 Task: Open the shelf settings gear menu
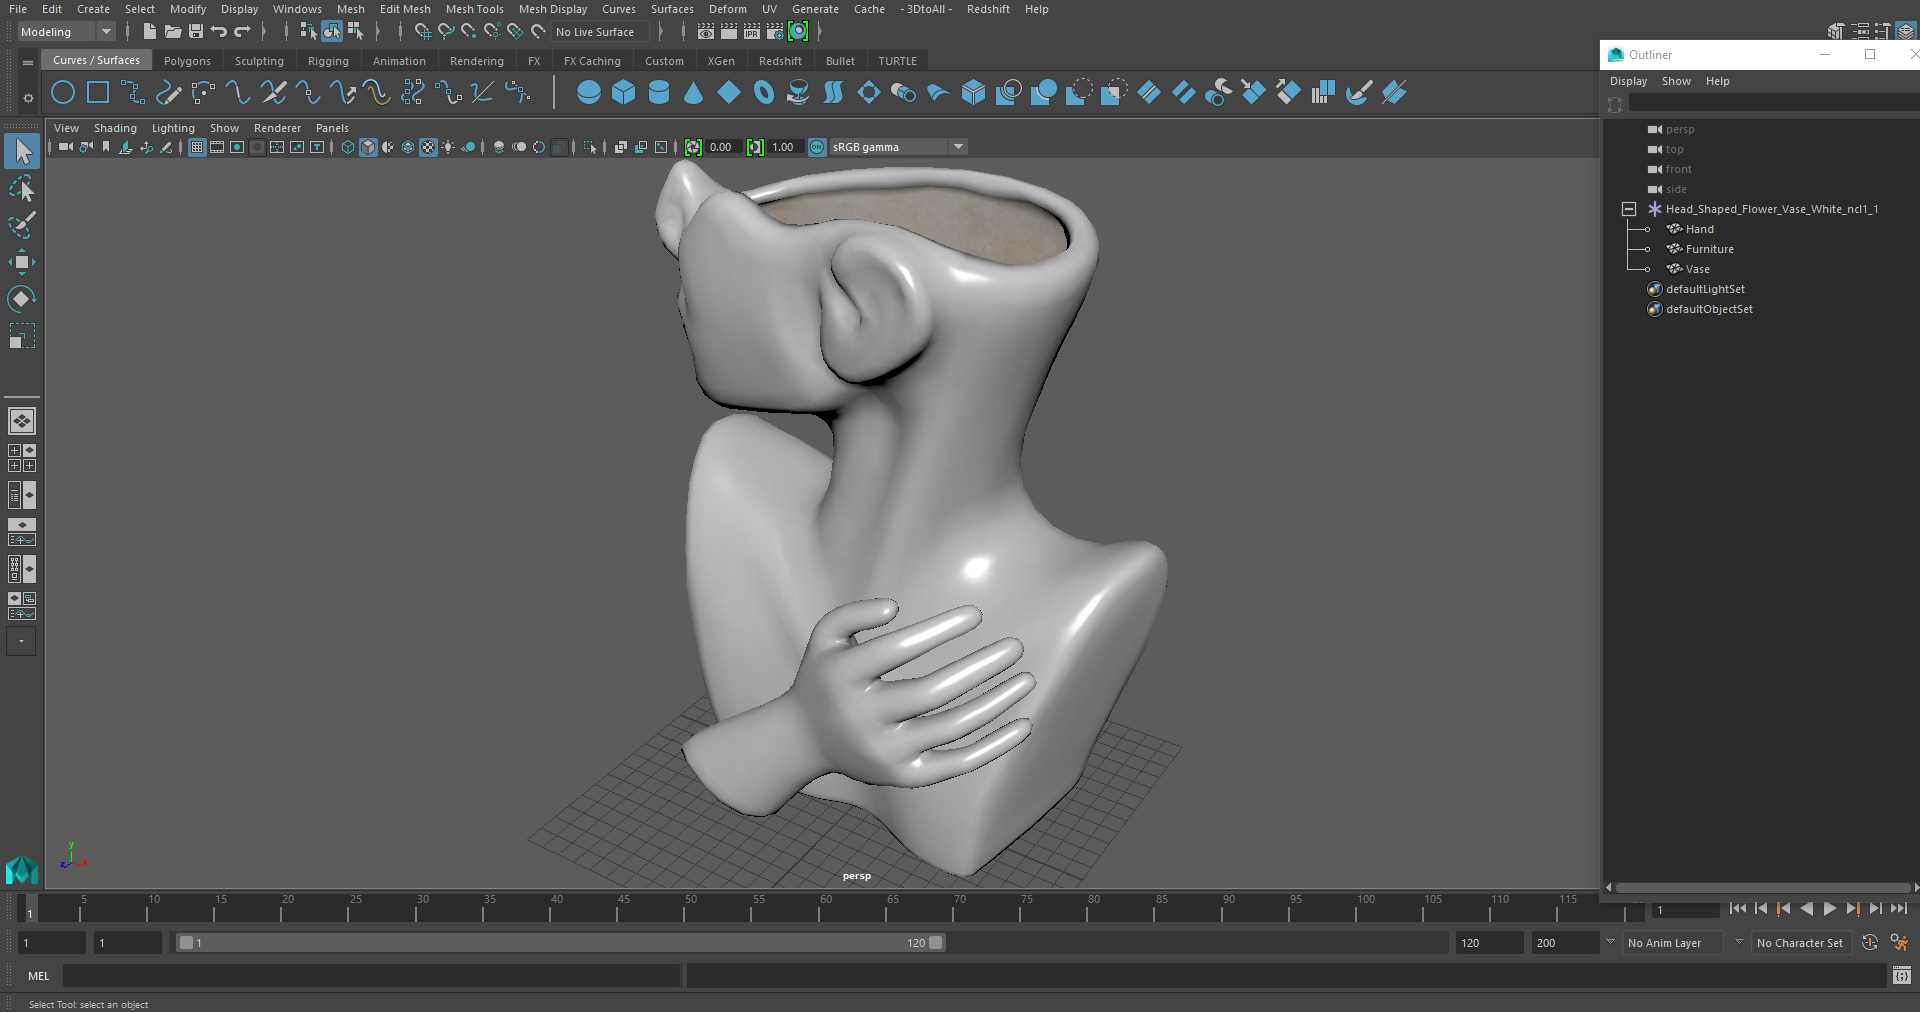click(28, 98)
